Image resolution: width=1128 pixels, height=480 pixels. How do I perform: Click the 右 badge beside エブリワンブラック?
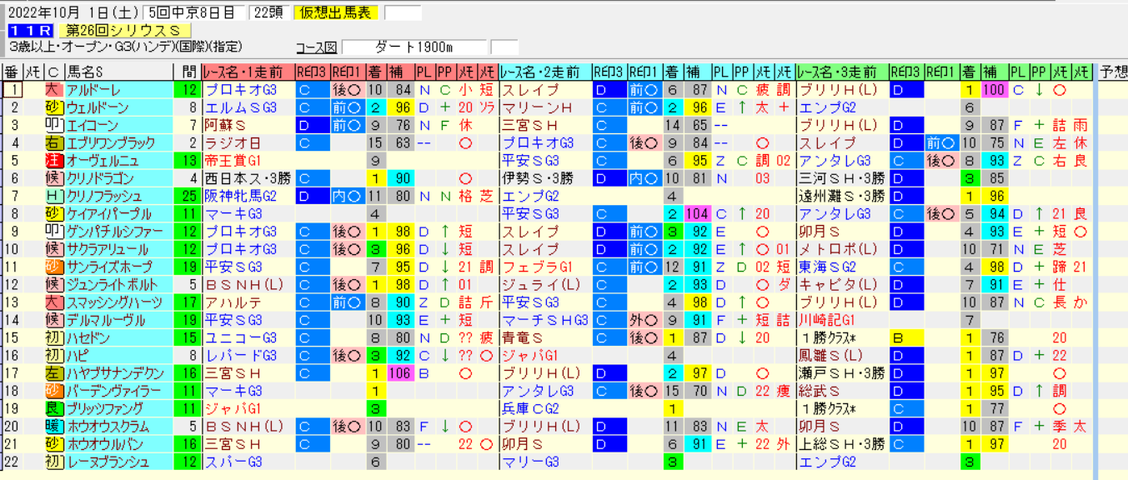pos(53,143)
